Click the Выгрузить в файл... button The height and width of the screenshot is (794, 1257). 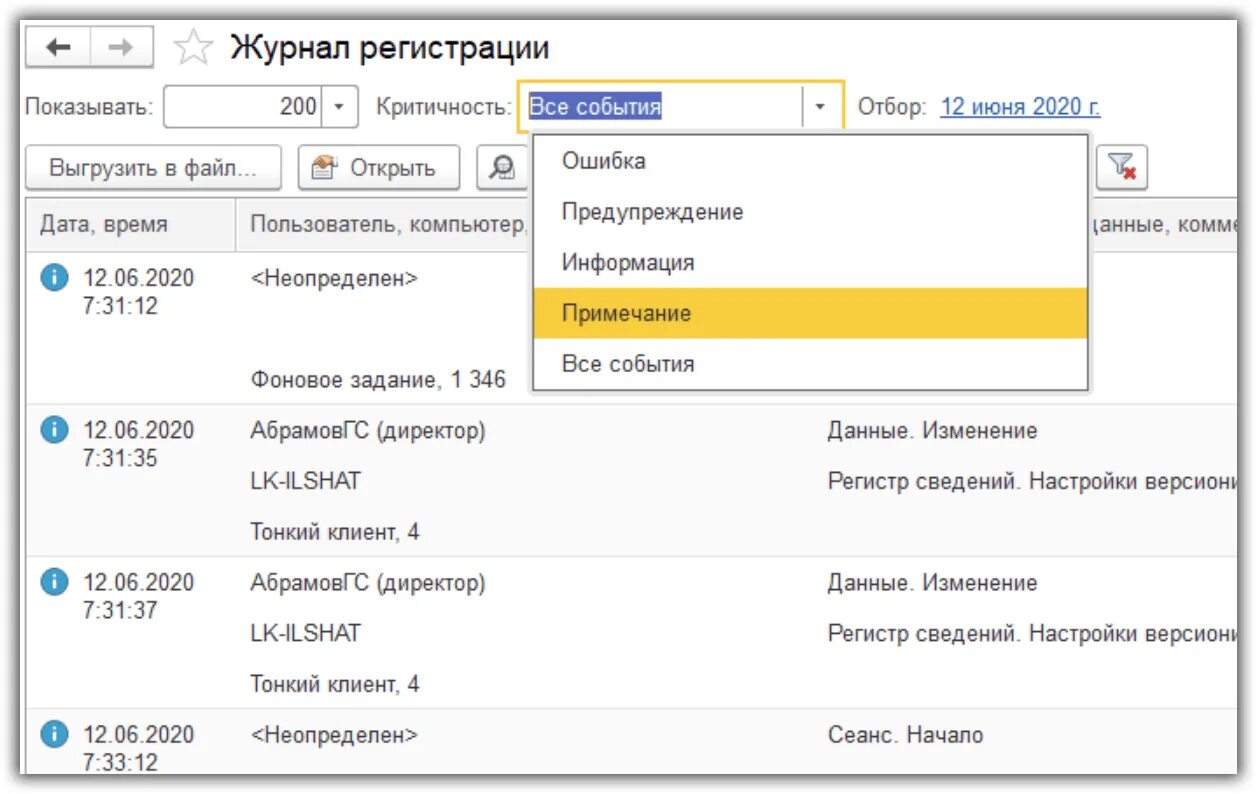[x=153, y=168]
